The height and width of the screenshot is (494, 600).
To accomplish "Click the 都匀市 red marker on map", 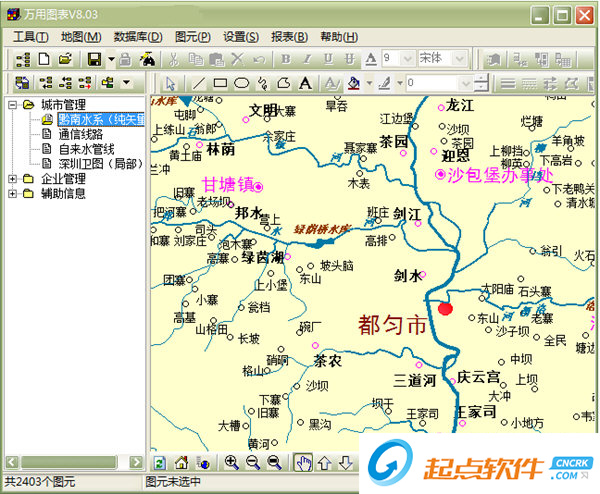I will coord(445,308).
